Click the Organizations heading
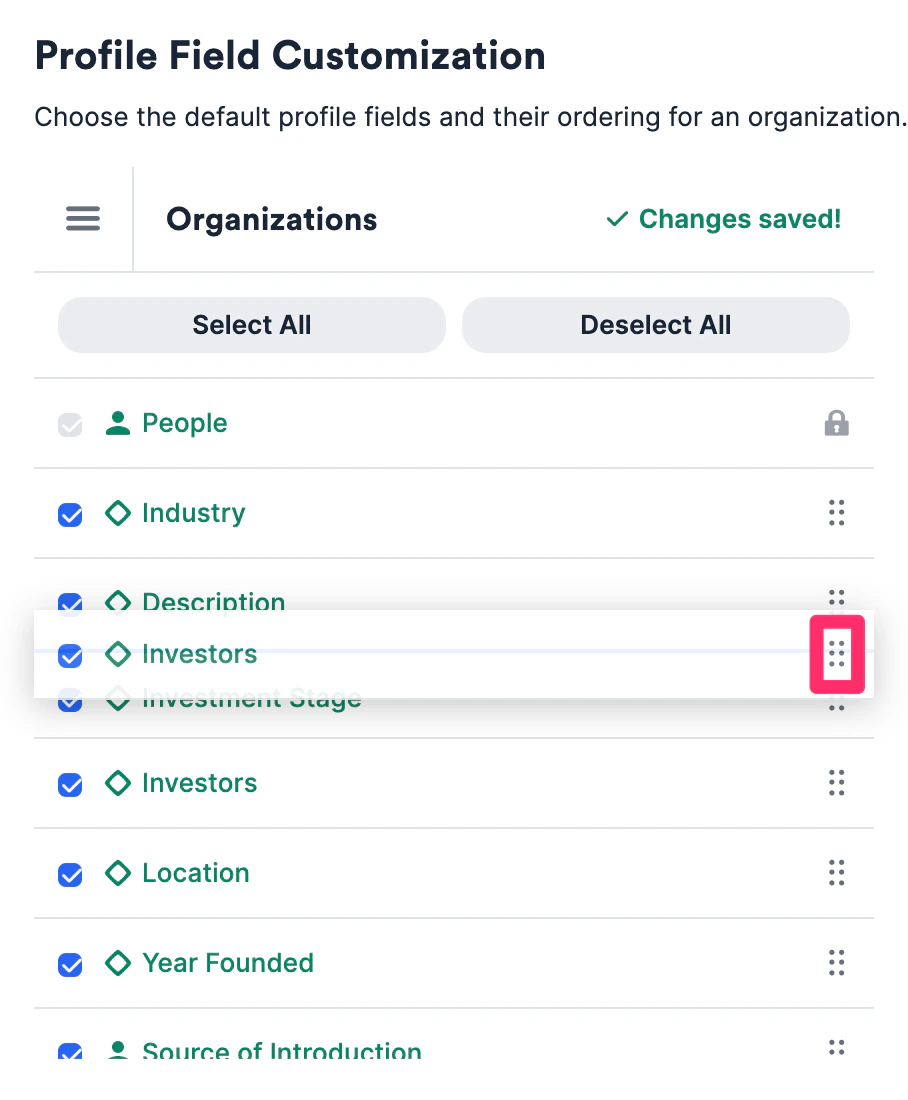Screen dimensions: 908x1100 tap(272, 219)
